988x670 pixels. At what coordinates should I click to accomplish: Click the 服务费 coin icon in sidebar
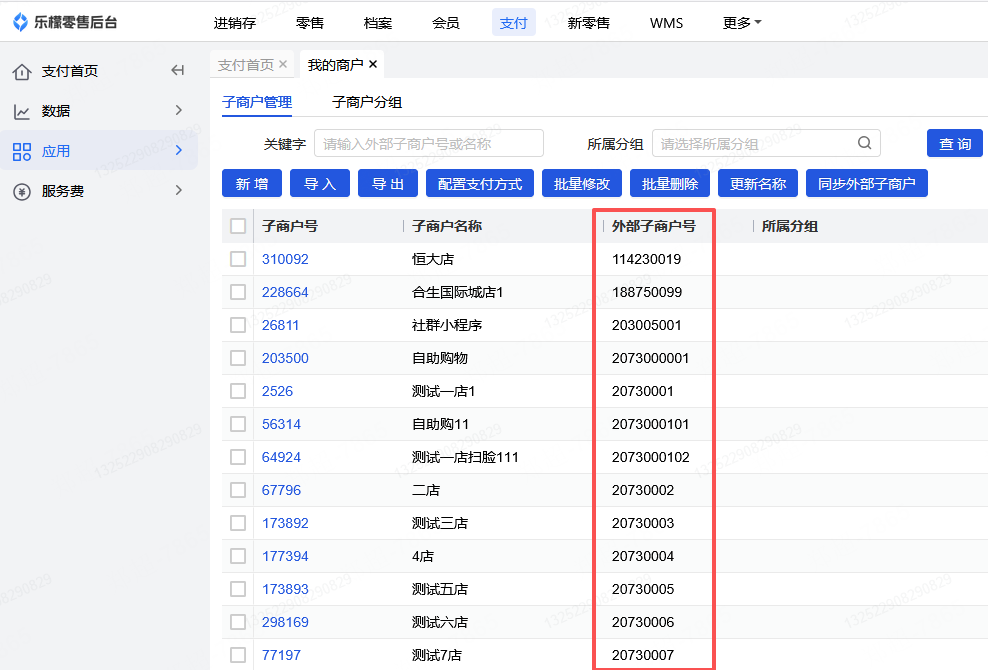pos(22,192)
